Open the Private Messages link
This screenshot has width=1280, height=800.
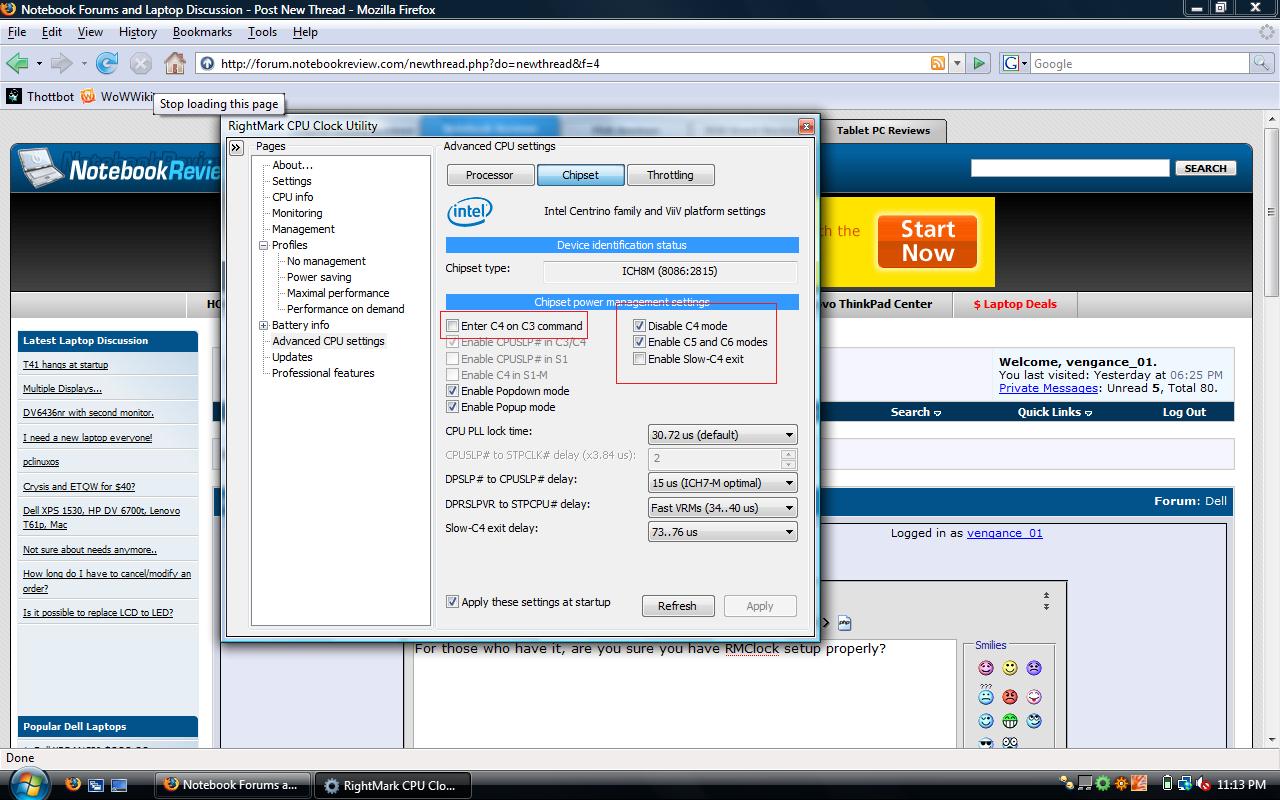1047,388
